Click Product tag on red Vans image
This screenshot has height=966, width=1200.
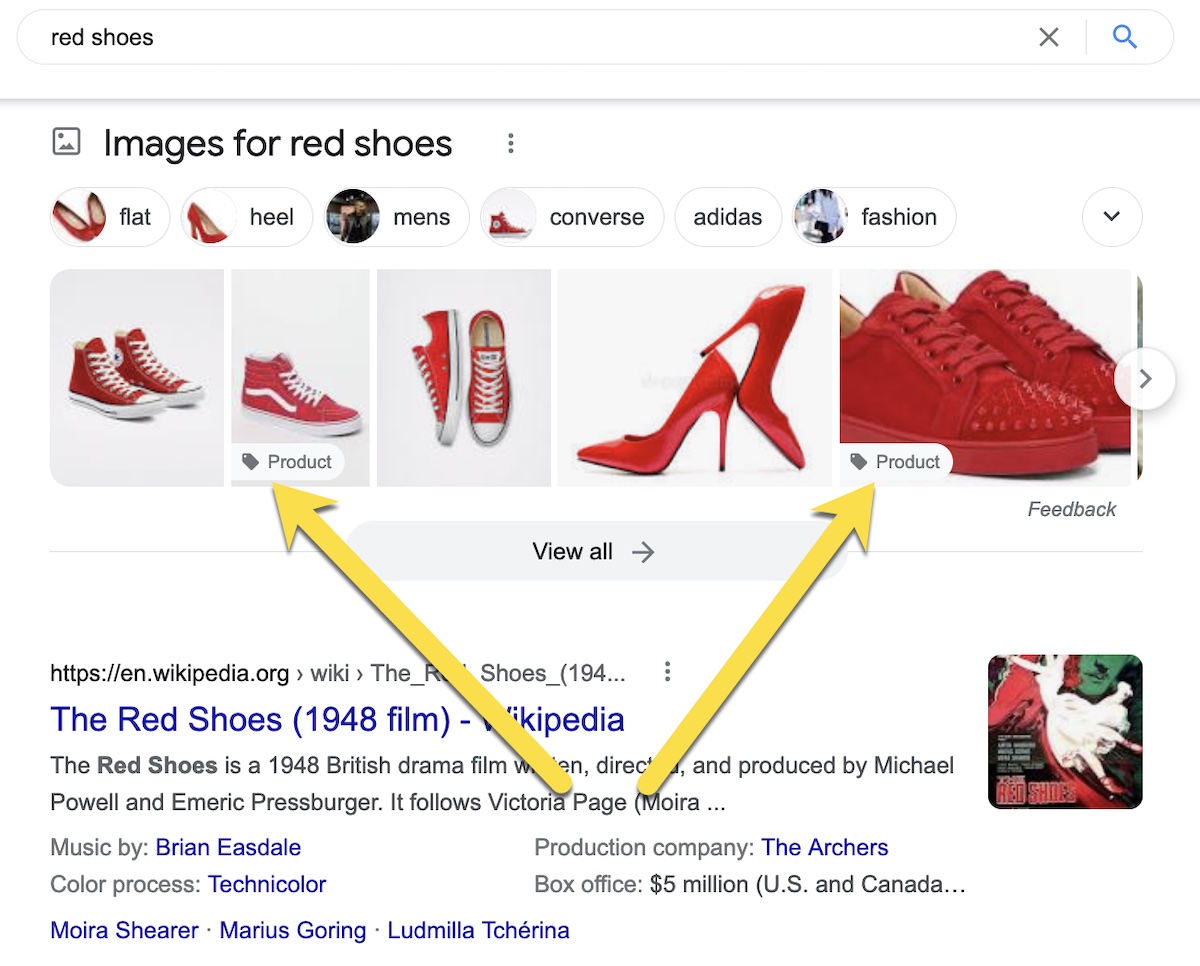click(x=288, y=462)
